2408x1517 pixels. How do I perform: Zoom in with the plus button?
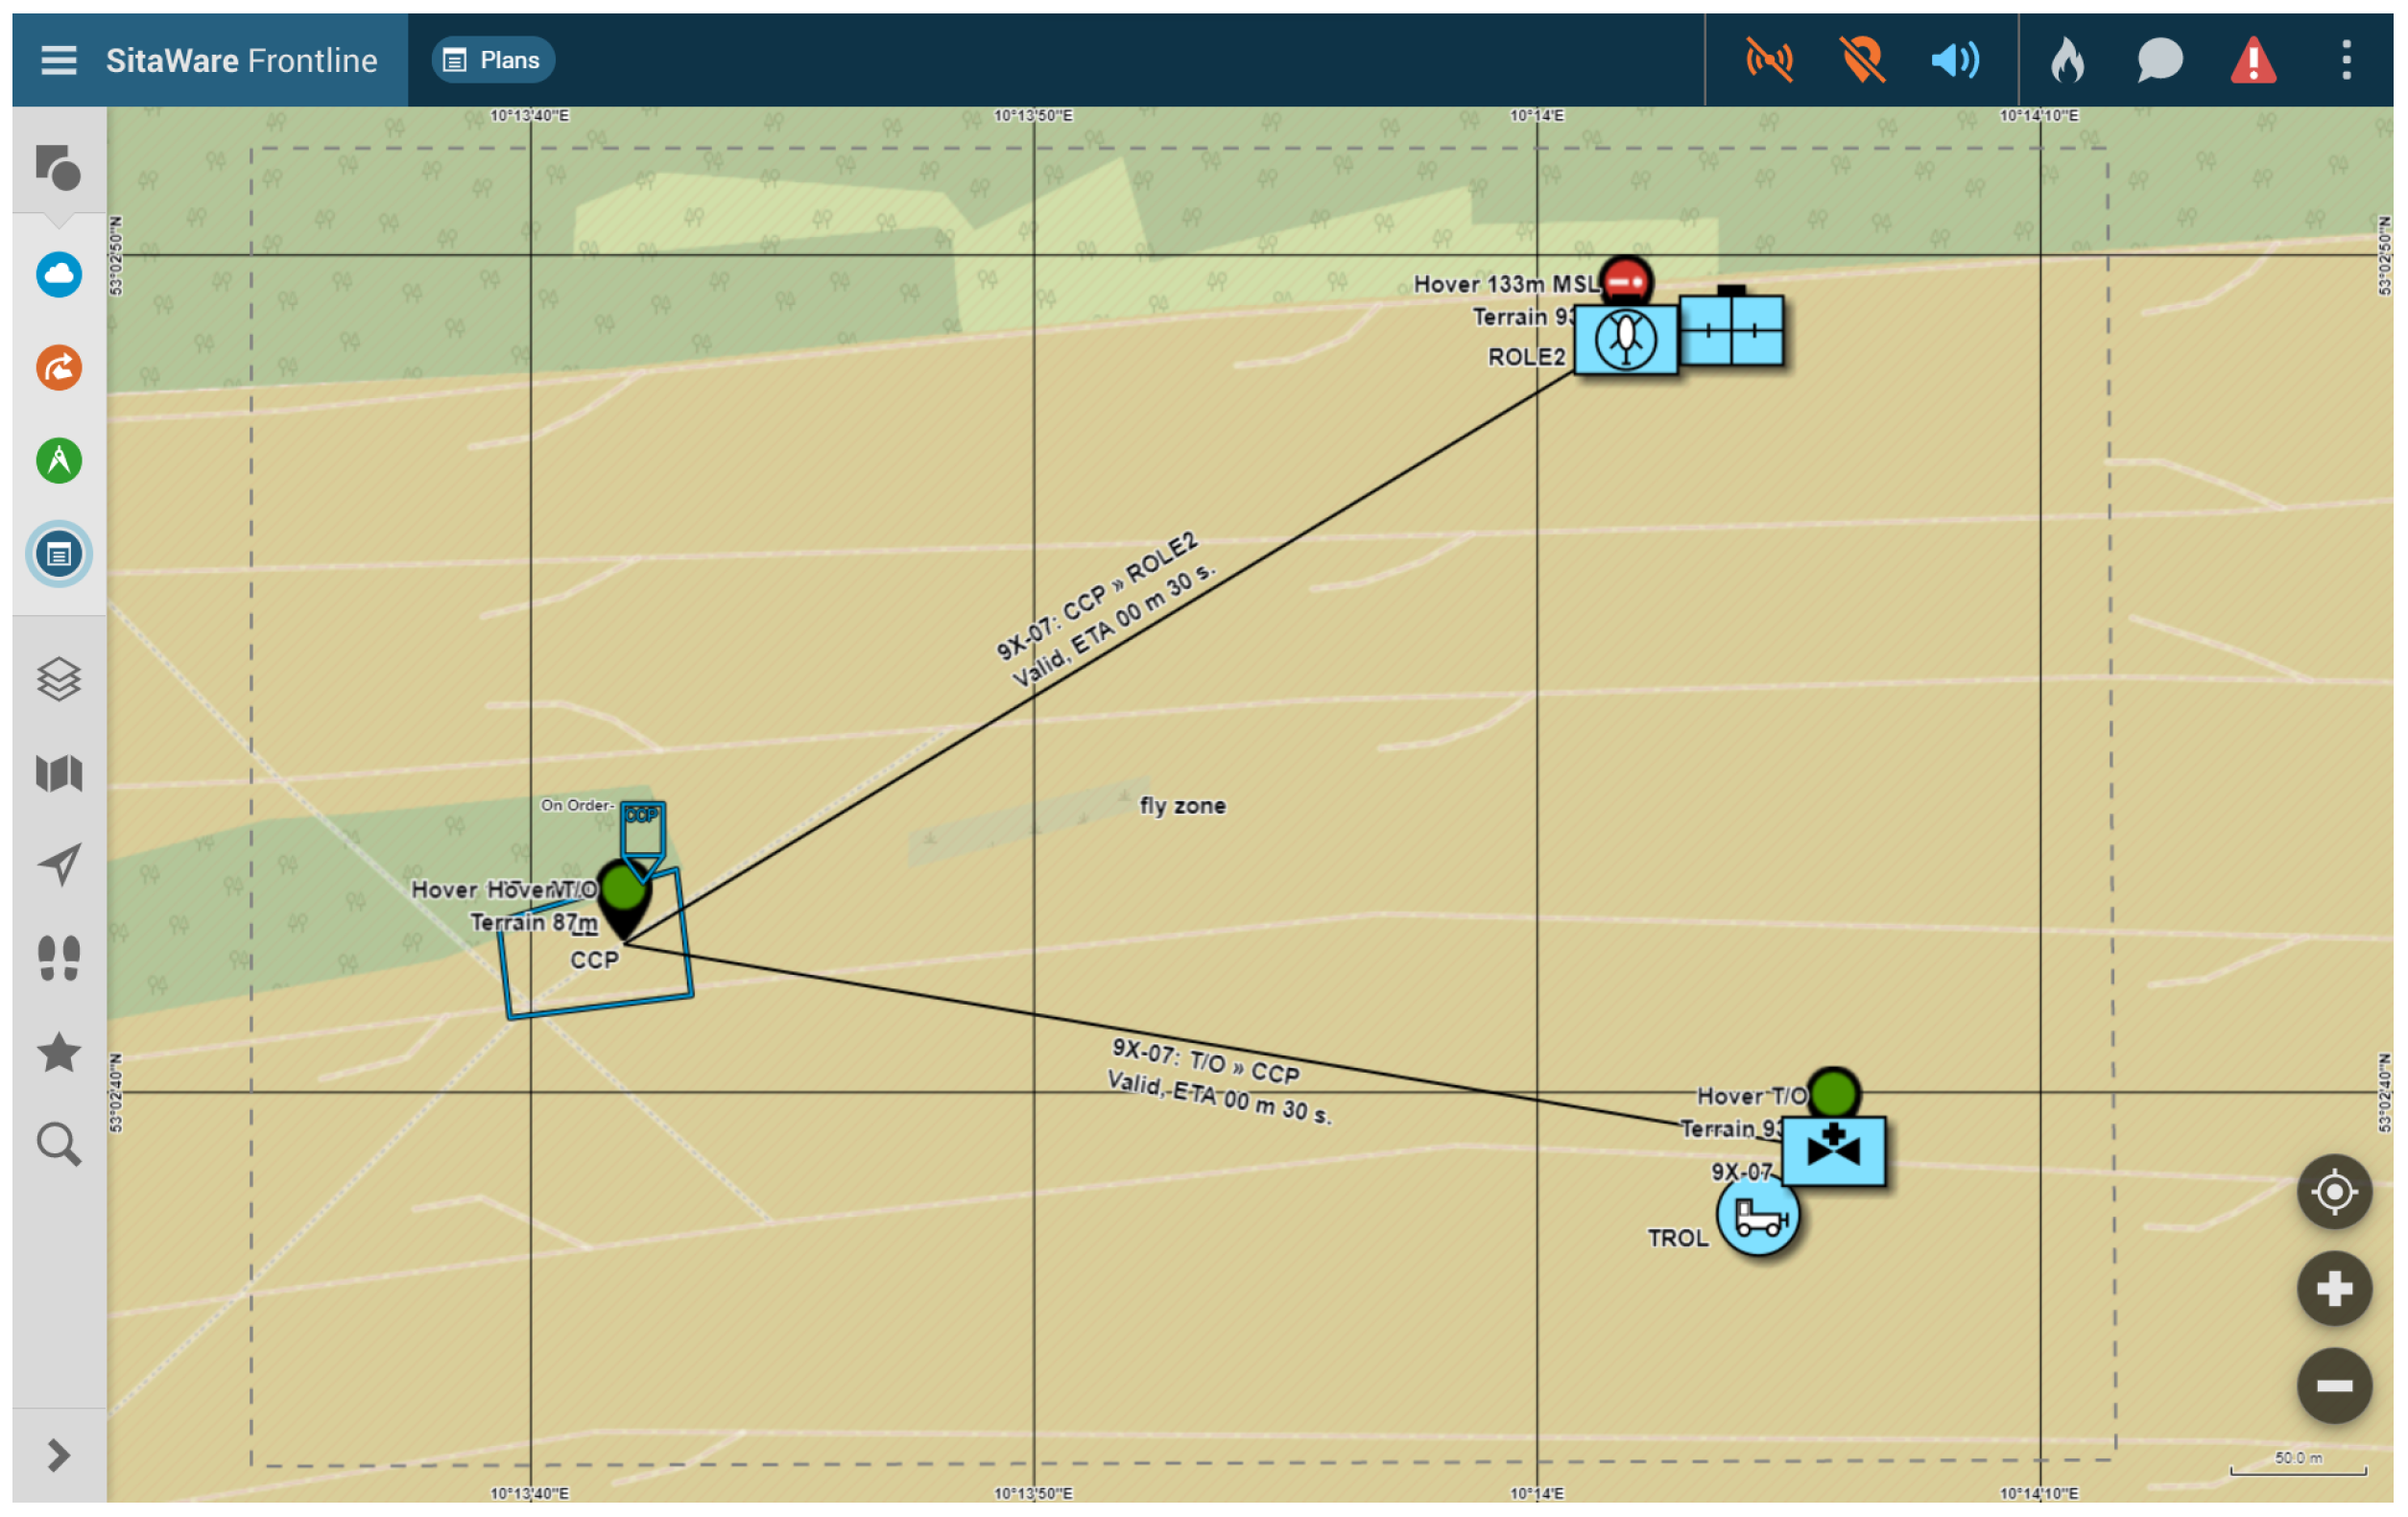coord(2334,1288)
